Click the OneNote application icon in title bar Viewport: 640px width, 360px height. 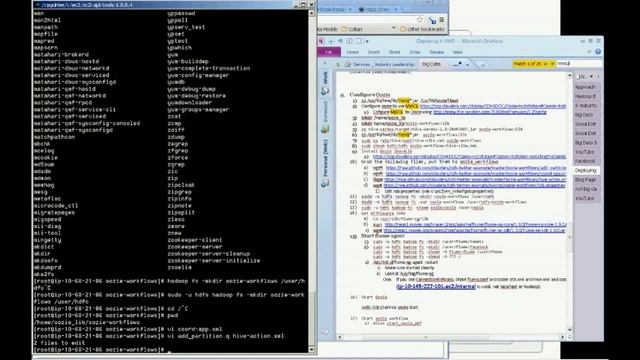322,41
